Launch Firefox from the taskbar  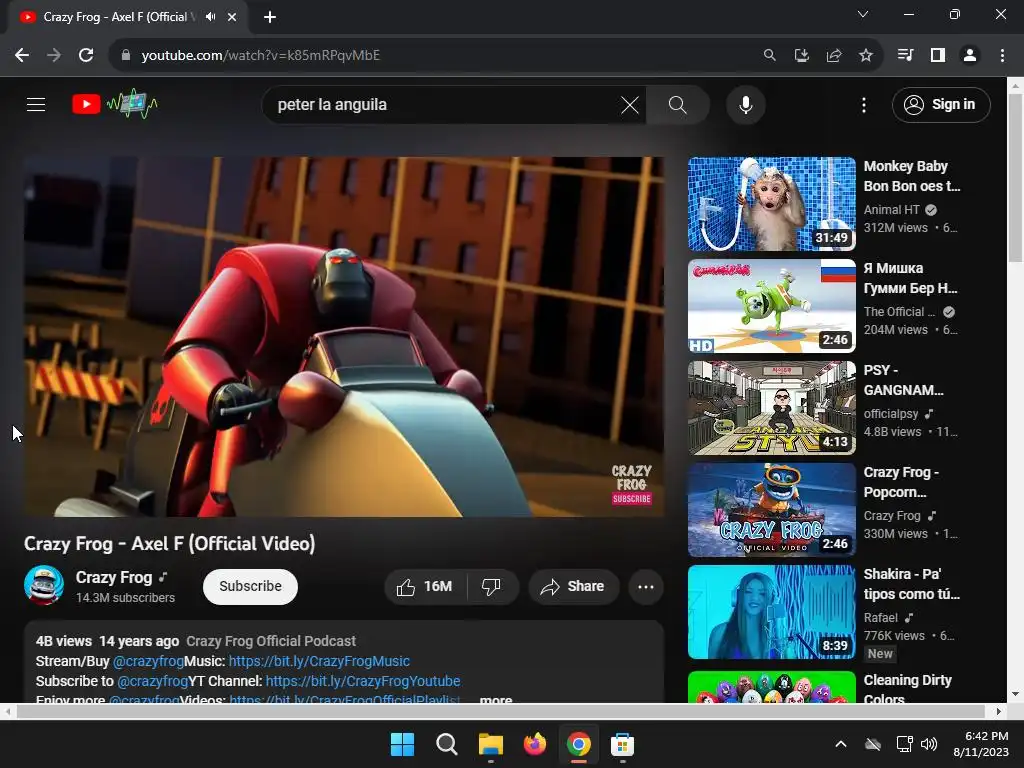click(535, 744)
